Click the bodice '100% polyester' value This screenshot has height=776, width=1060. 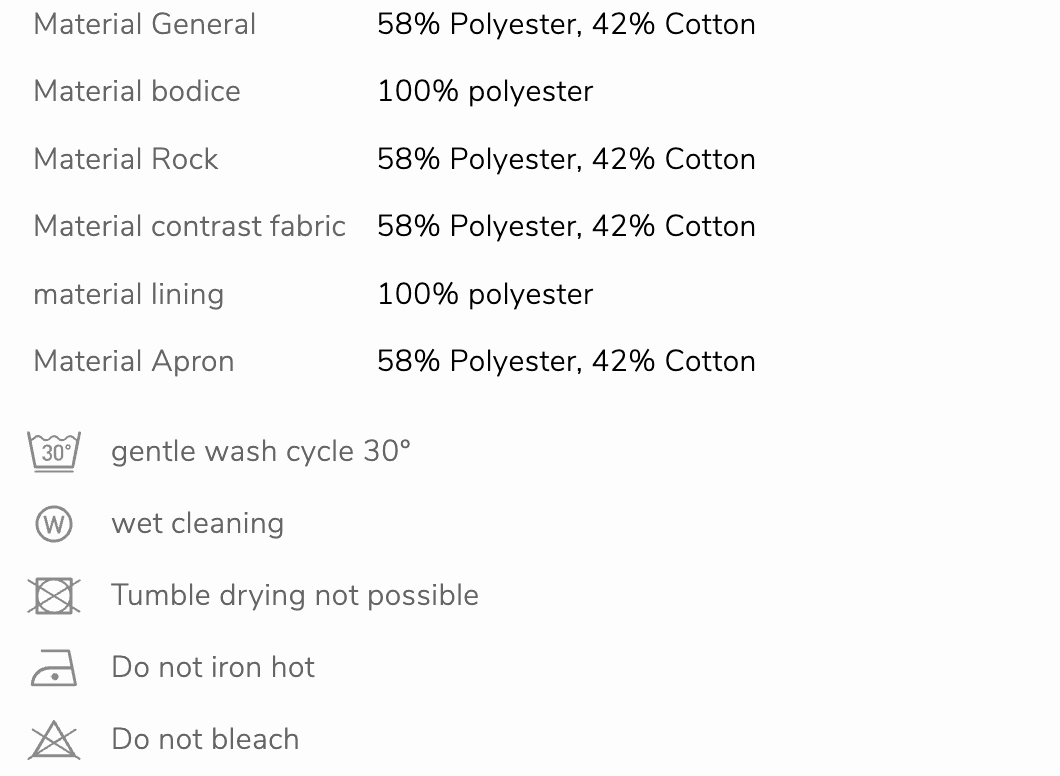pyautogui.click(x=485, y=91)
